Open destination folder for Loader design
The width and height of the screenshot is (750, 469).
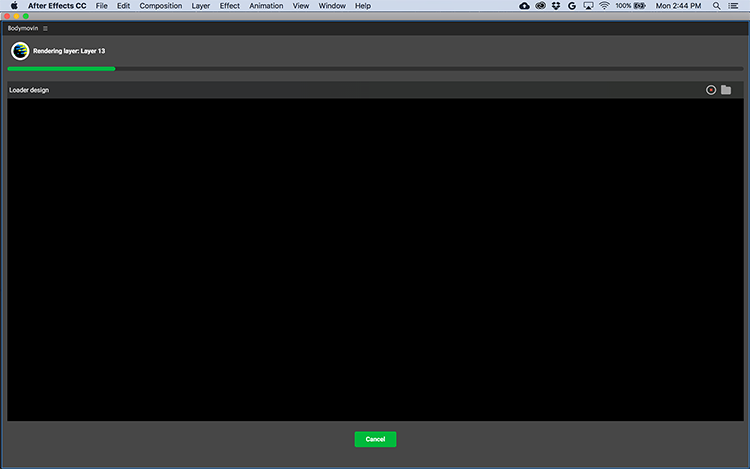(726, 89)
